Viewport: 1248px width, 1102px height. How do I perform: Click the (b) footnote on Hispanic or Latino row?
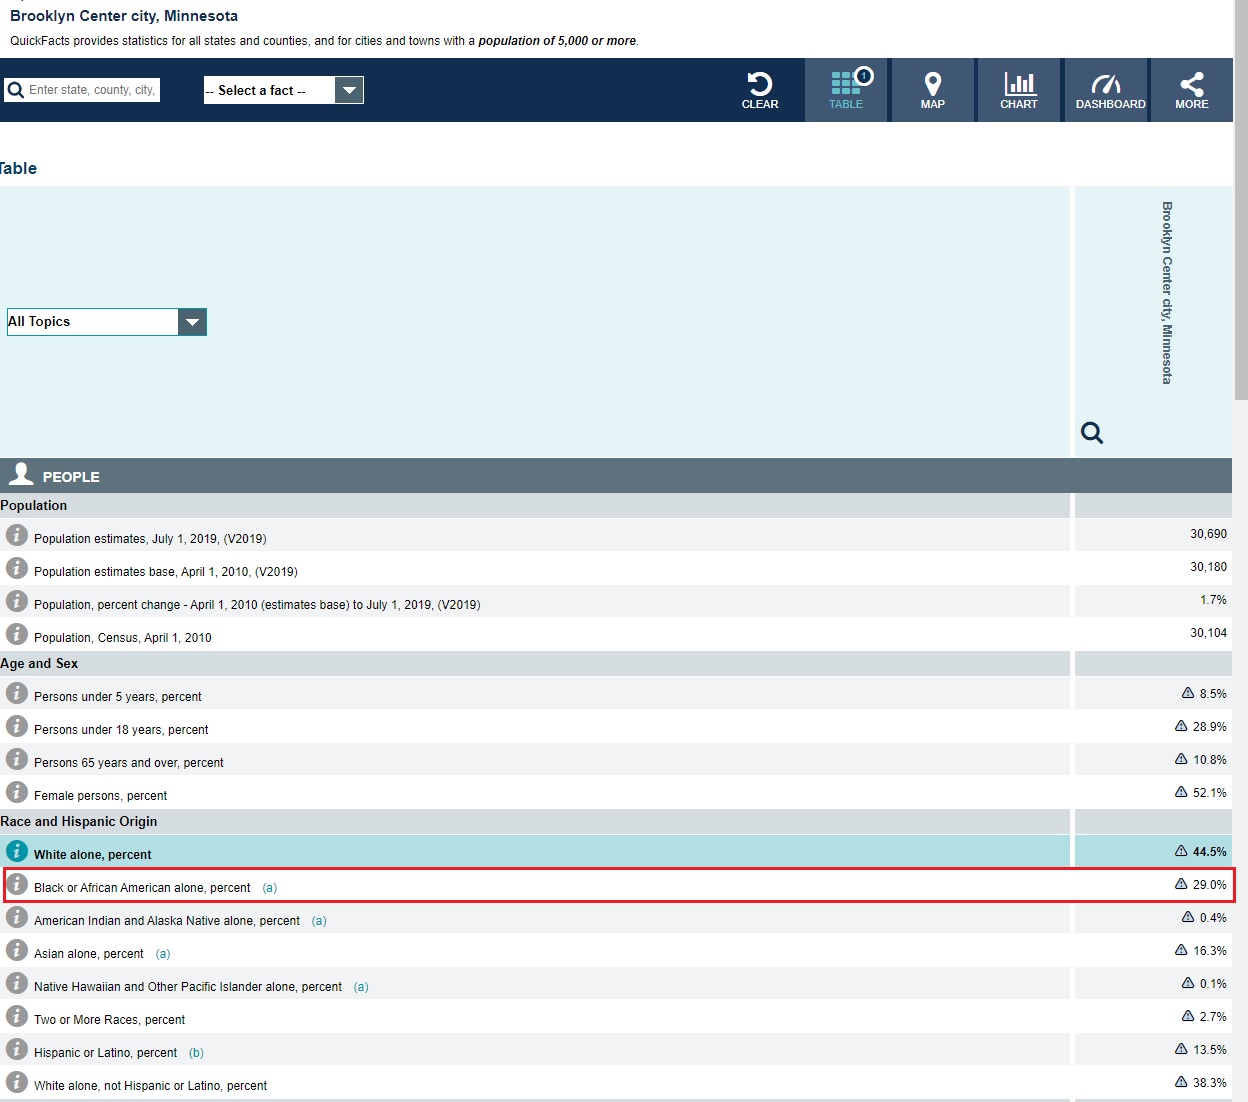click(196, 1053)
